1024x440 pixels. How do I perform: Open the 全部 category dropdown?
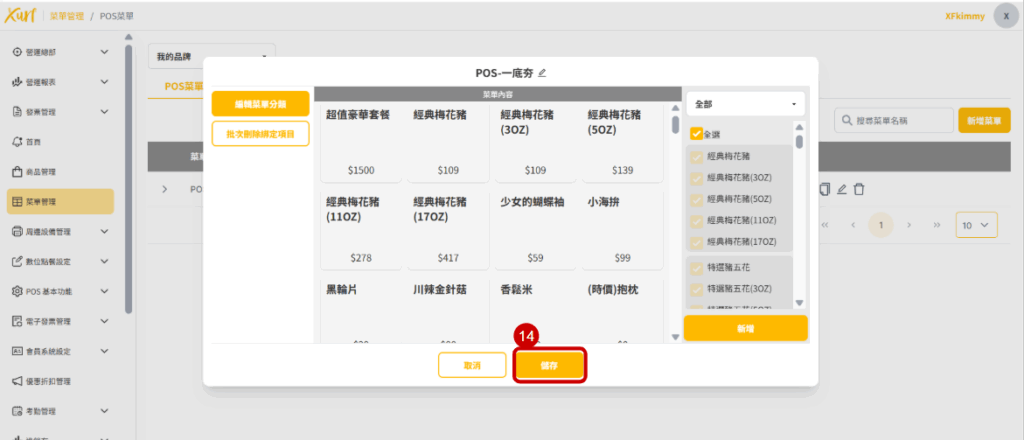click(x=745, y=103)
